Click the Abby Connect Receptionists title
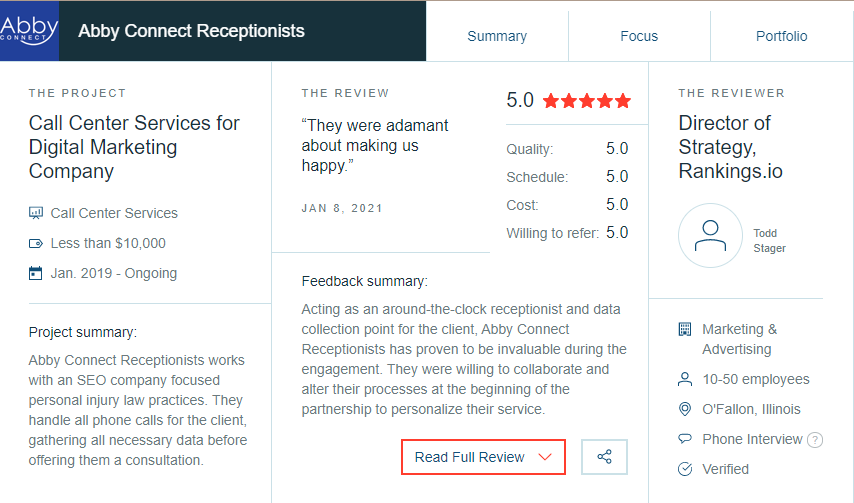This screenshot has height=503, width=854. coord(191,30)
